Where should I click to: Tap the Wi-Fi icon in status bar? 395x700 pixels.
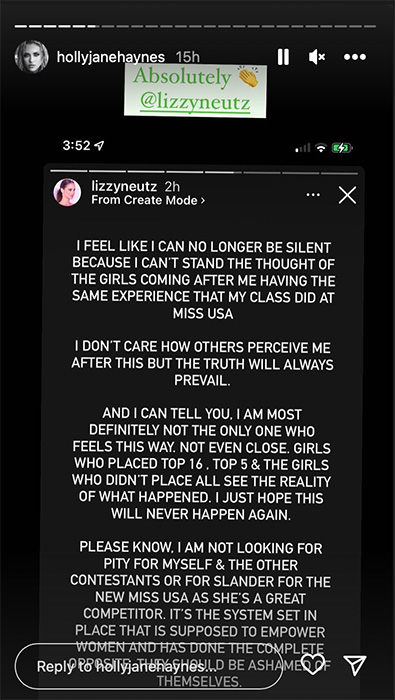coord(320,148)
